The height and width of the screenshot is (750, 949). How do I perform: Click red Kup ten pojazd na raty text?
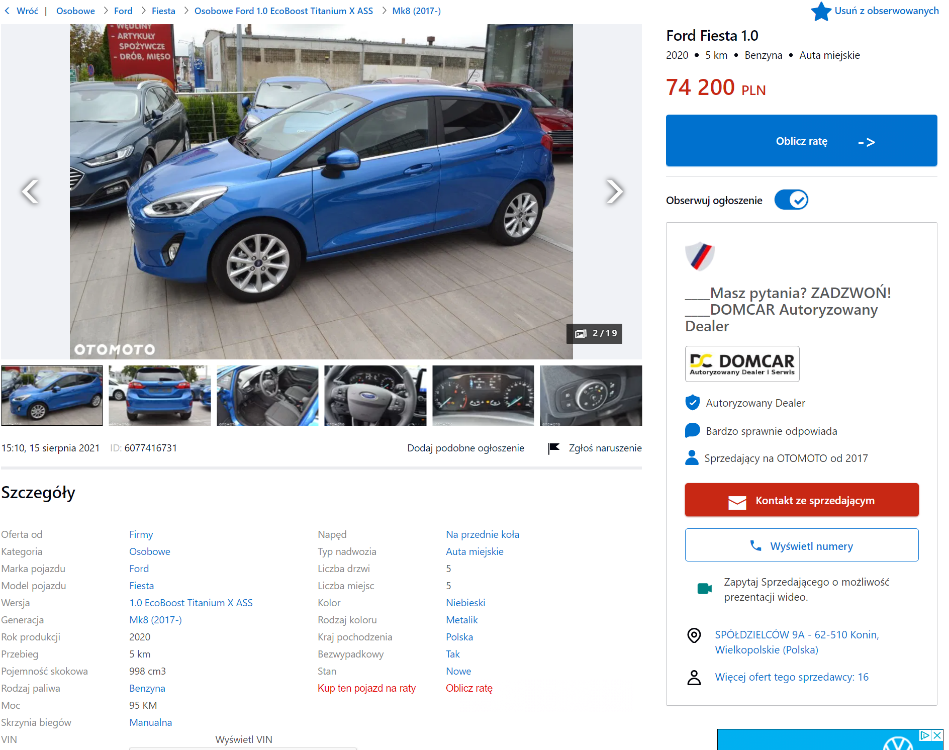coord(367,688)
